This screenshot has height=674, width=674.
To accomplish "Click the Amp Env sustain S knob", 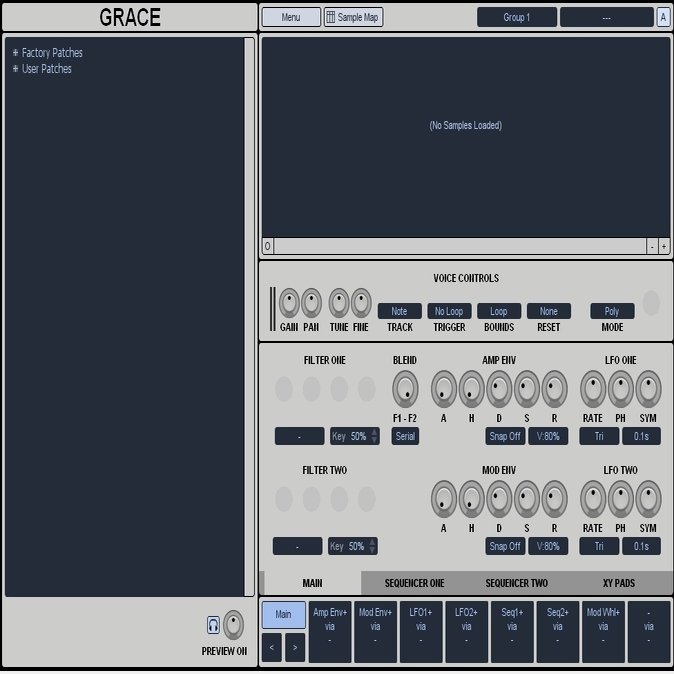I will pos(527,389).
